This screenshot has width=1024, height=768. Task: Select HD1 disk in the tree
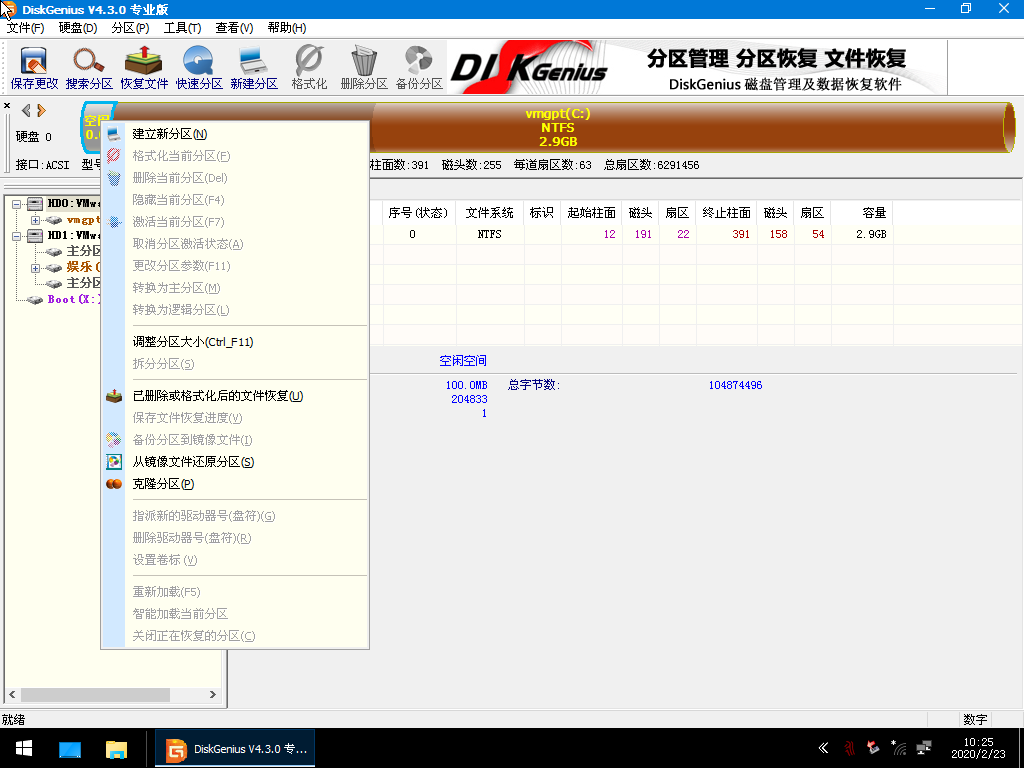(x=73, y=235)
